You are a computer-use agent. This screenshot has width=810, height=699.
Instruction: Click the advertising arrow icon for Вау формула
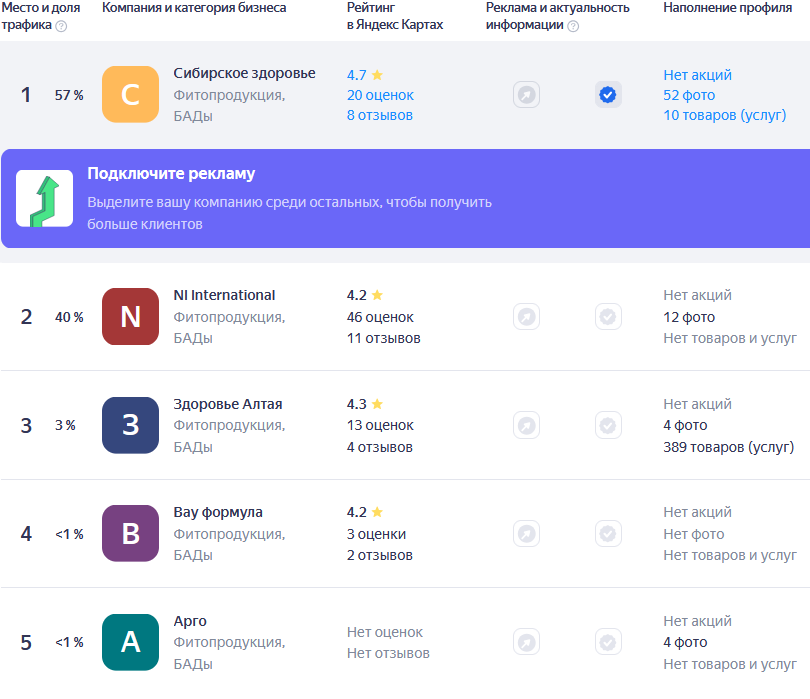pos(526,534)
